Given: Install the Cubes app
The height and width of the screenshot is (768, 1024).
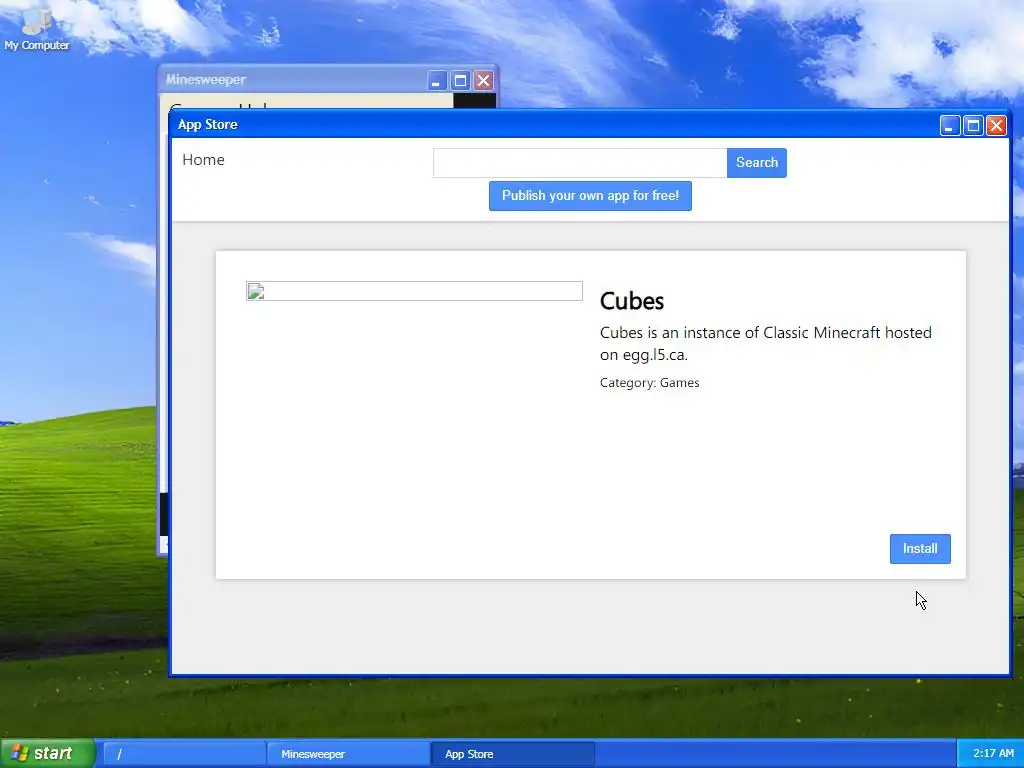Looking at the screenshot, I should point(920,549).
